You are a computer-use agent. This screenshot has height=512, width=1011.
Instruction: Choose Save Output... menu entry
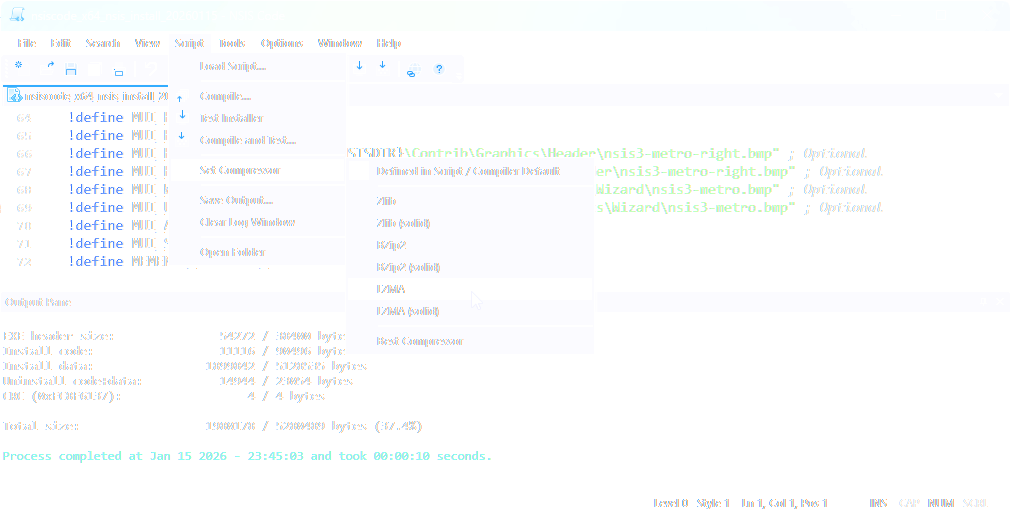point(258,201)
